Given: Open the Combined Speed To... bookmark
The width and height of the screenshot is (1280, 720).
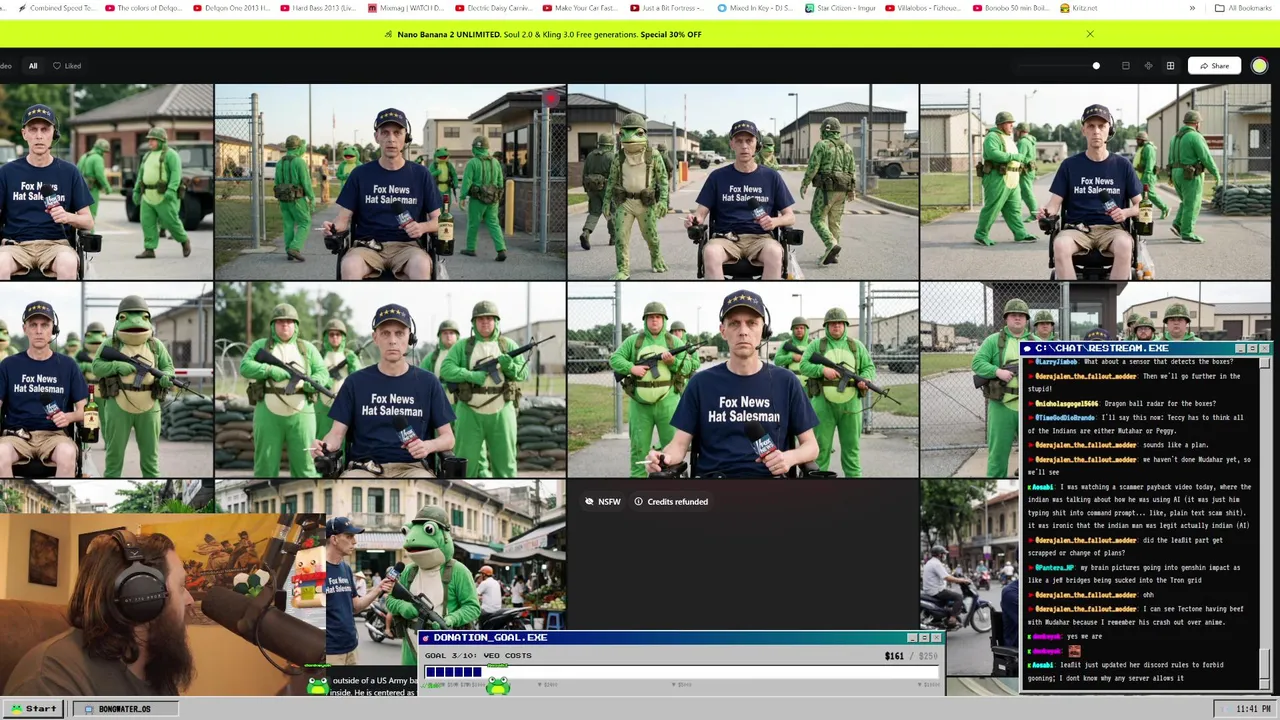Looking at the screenshot, I should (x=56, y=8).
